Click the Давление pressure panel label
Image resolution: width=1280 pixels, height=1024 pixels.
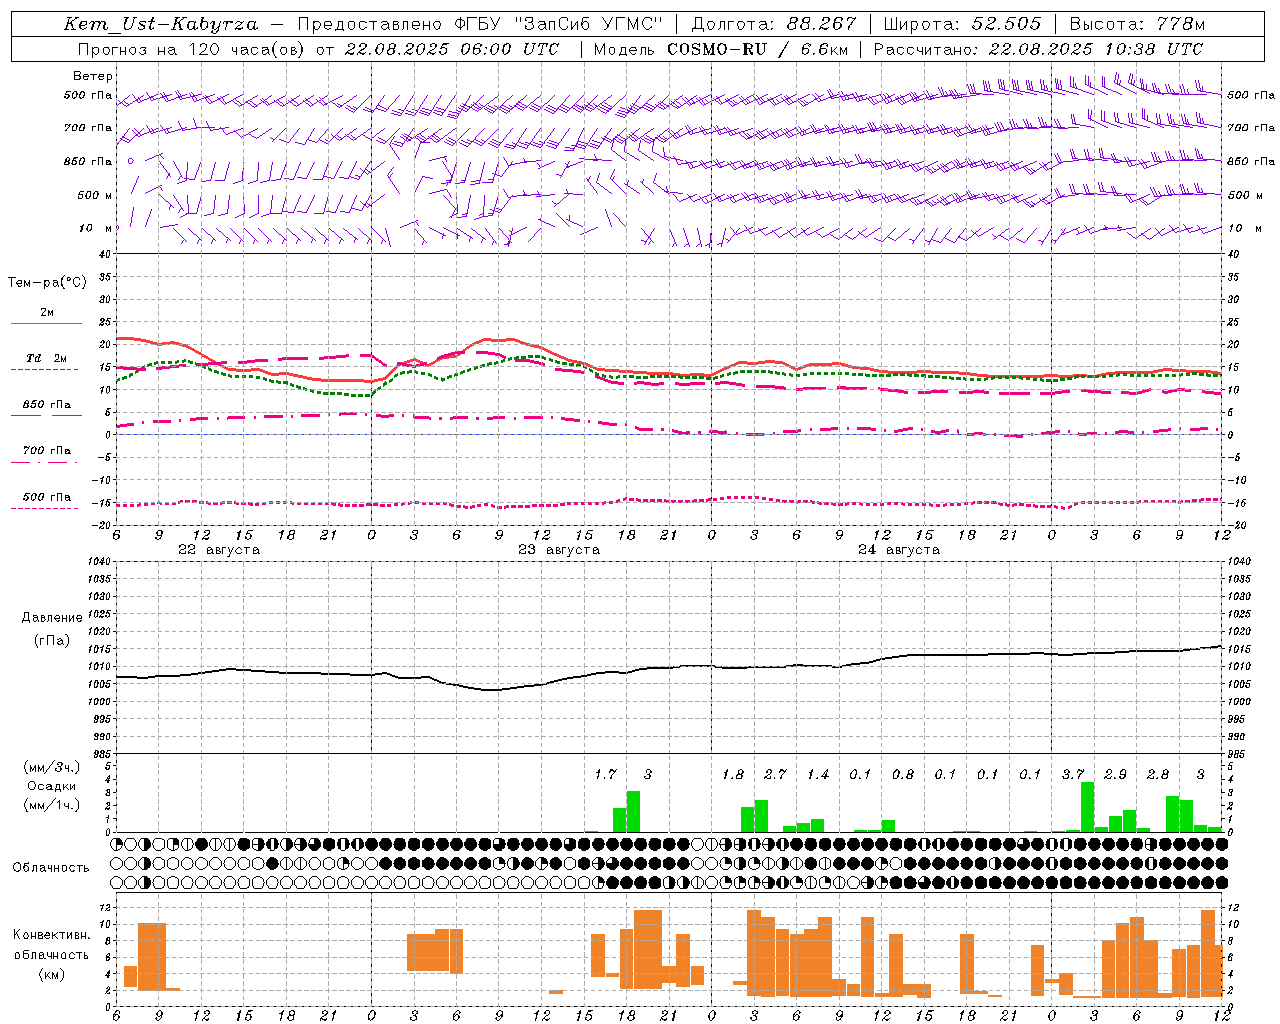click(x=51, y=618)
